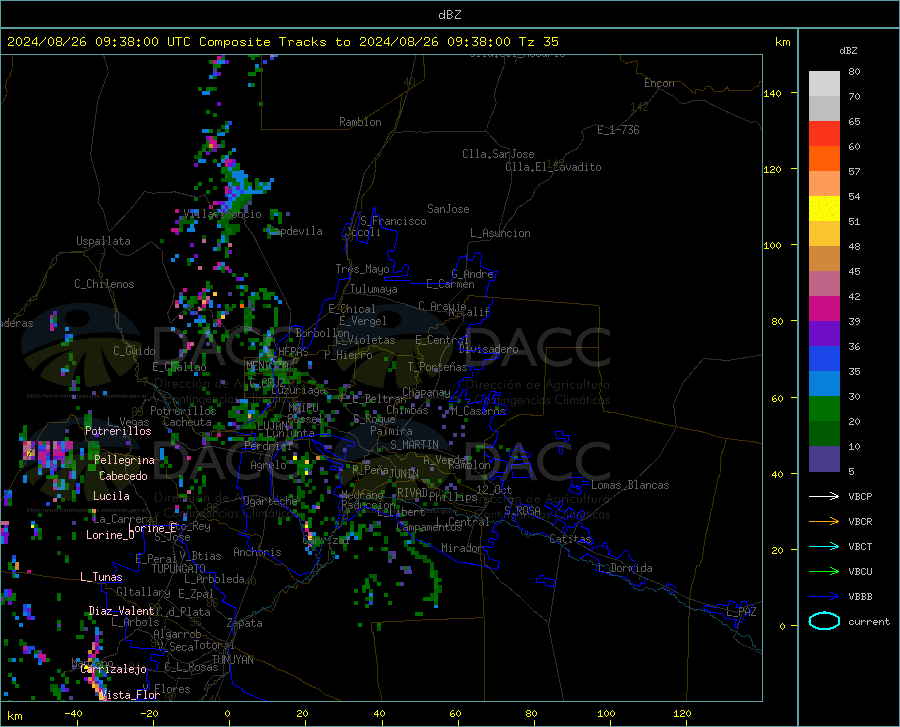Image resolution: width=900 pixels, height=727 pixels.
Task: Click the Zapata label
Action: [244, 623]
